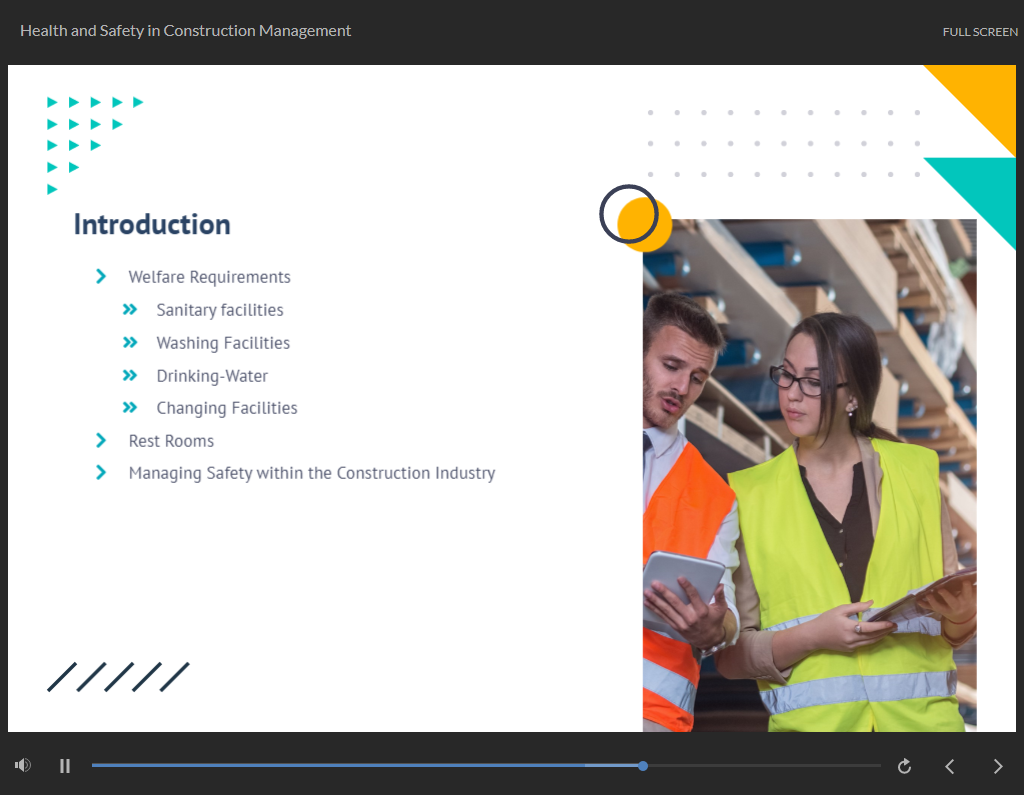
Task: Click the progress bar's blue handle
Action: pyautogui.click(x=643, y=766)
